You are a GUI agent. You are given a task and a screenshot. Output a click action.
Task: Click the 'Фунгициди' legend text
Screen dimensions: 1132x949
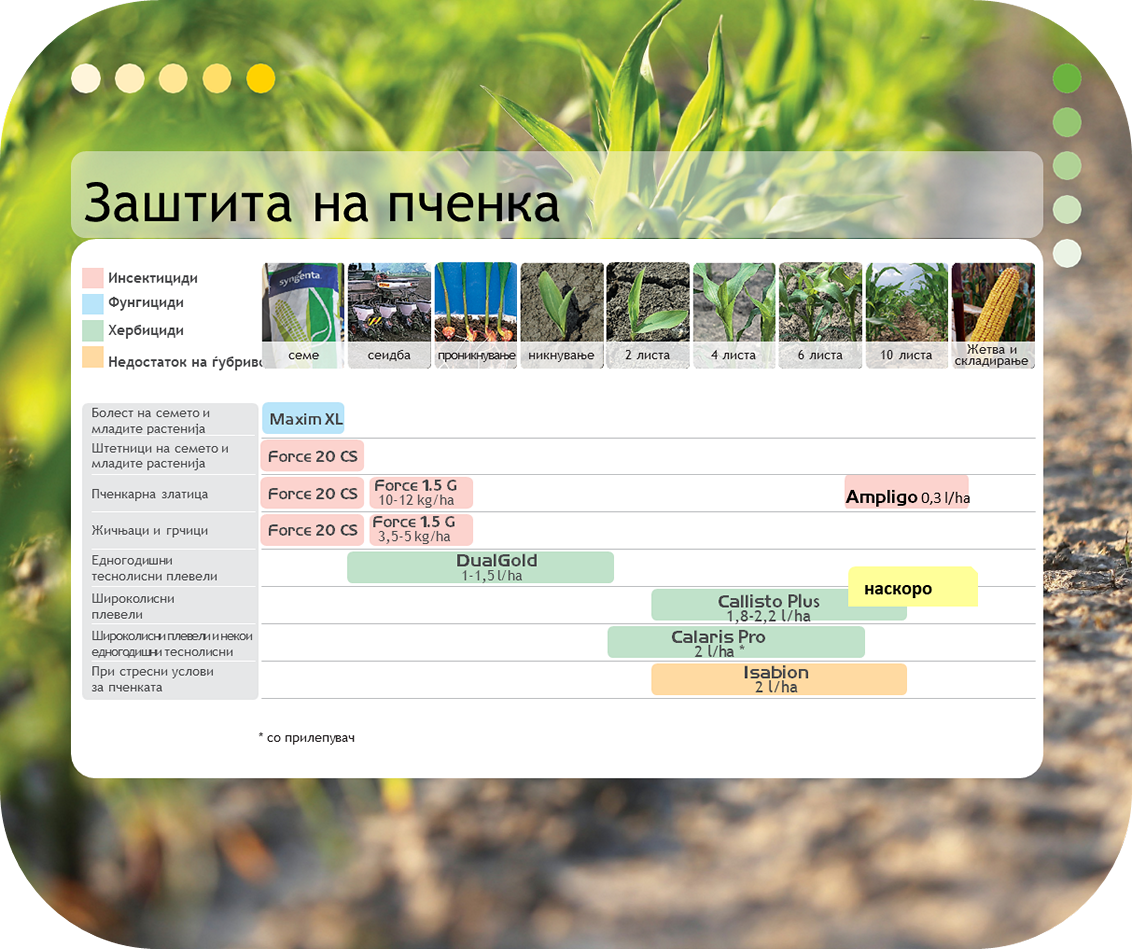coord(146,302)
